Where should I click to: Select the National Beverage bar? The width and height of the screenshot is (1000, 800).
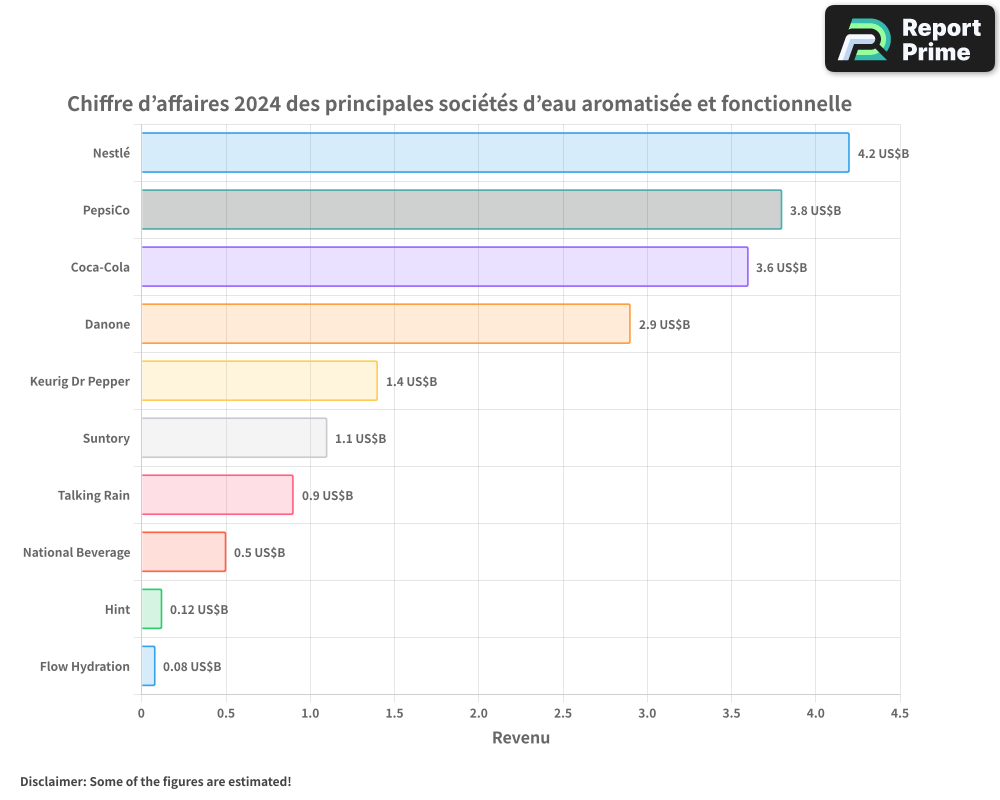coord(183,552)
